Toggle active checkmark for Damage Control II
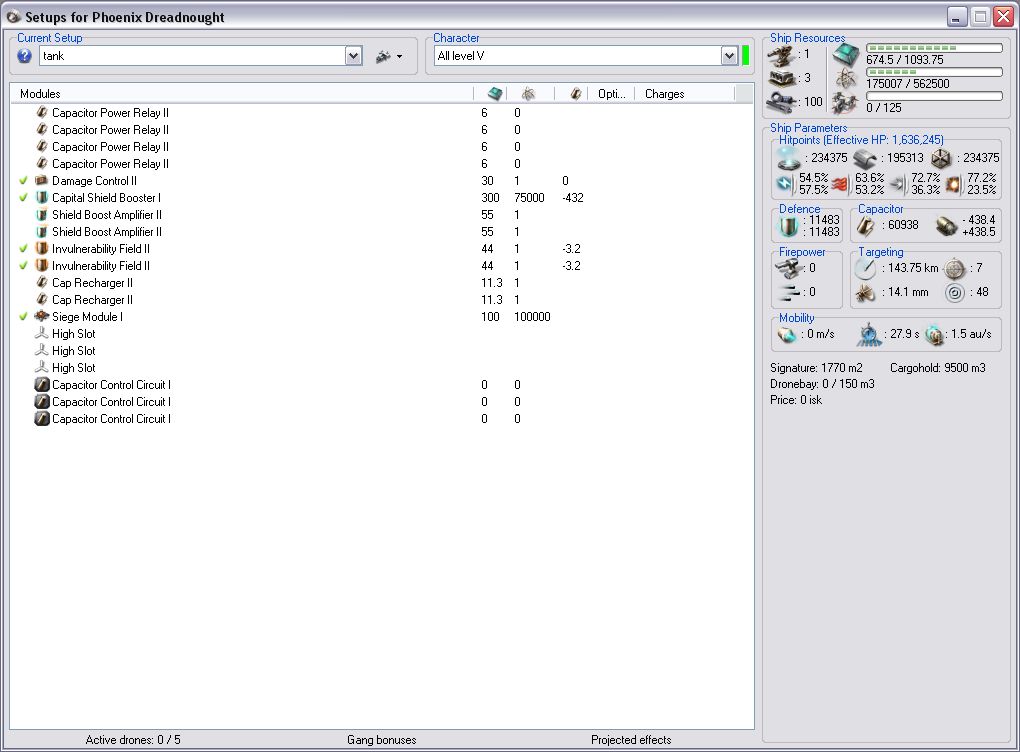Image resolution: width=1020 pixels, height=752 pixels. click(23, 181)
